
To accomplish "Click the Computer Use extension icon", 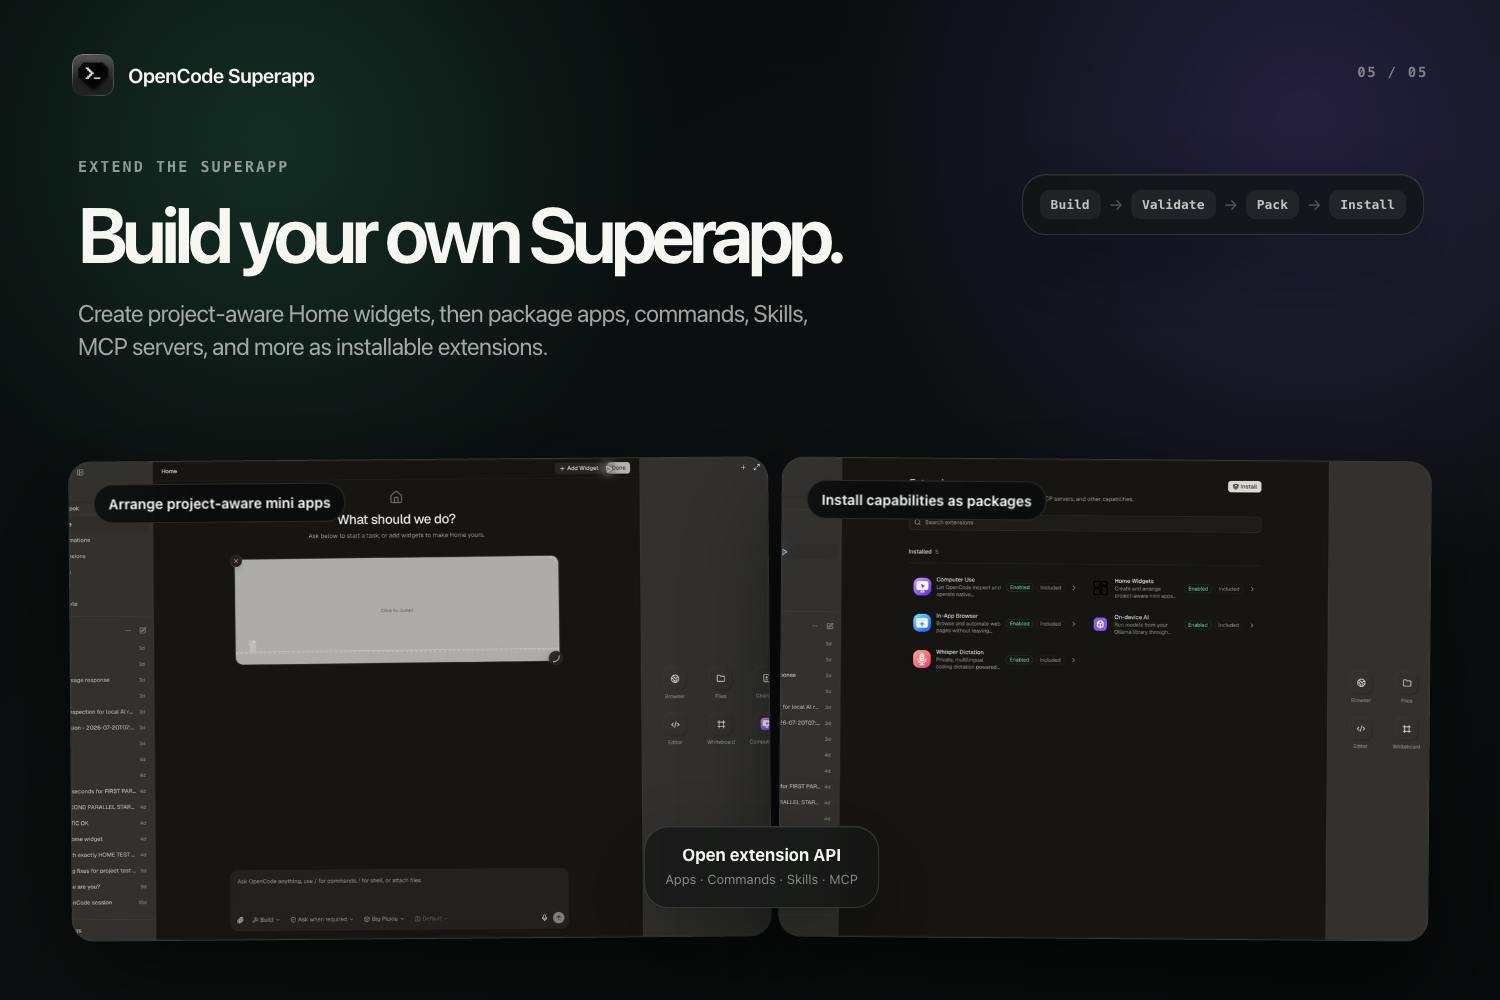I will click(x=922, y=587).
